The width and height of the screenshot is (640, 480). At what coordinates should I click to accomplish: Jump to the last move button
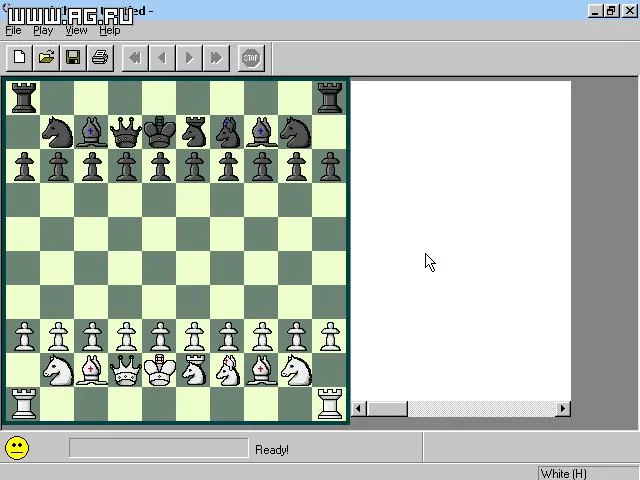pos(216,58)
